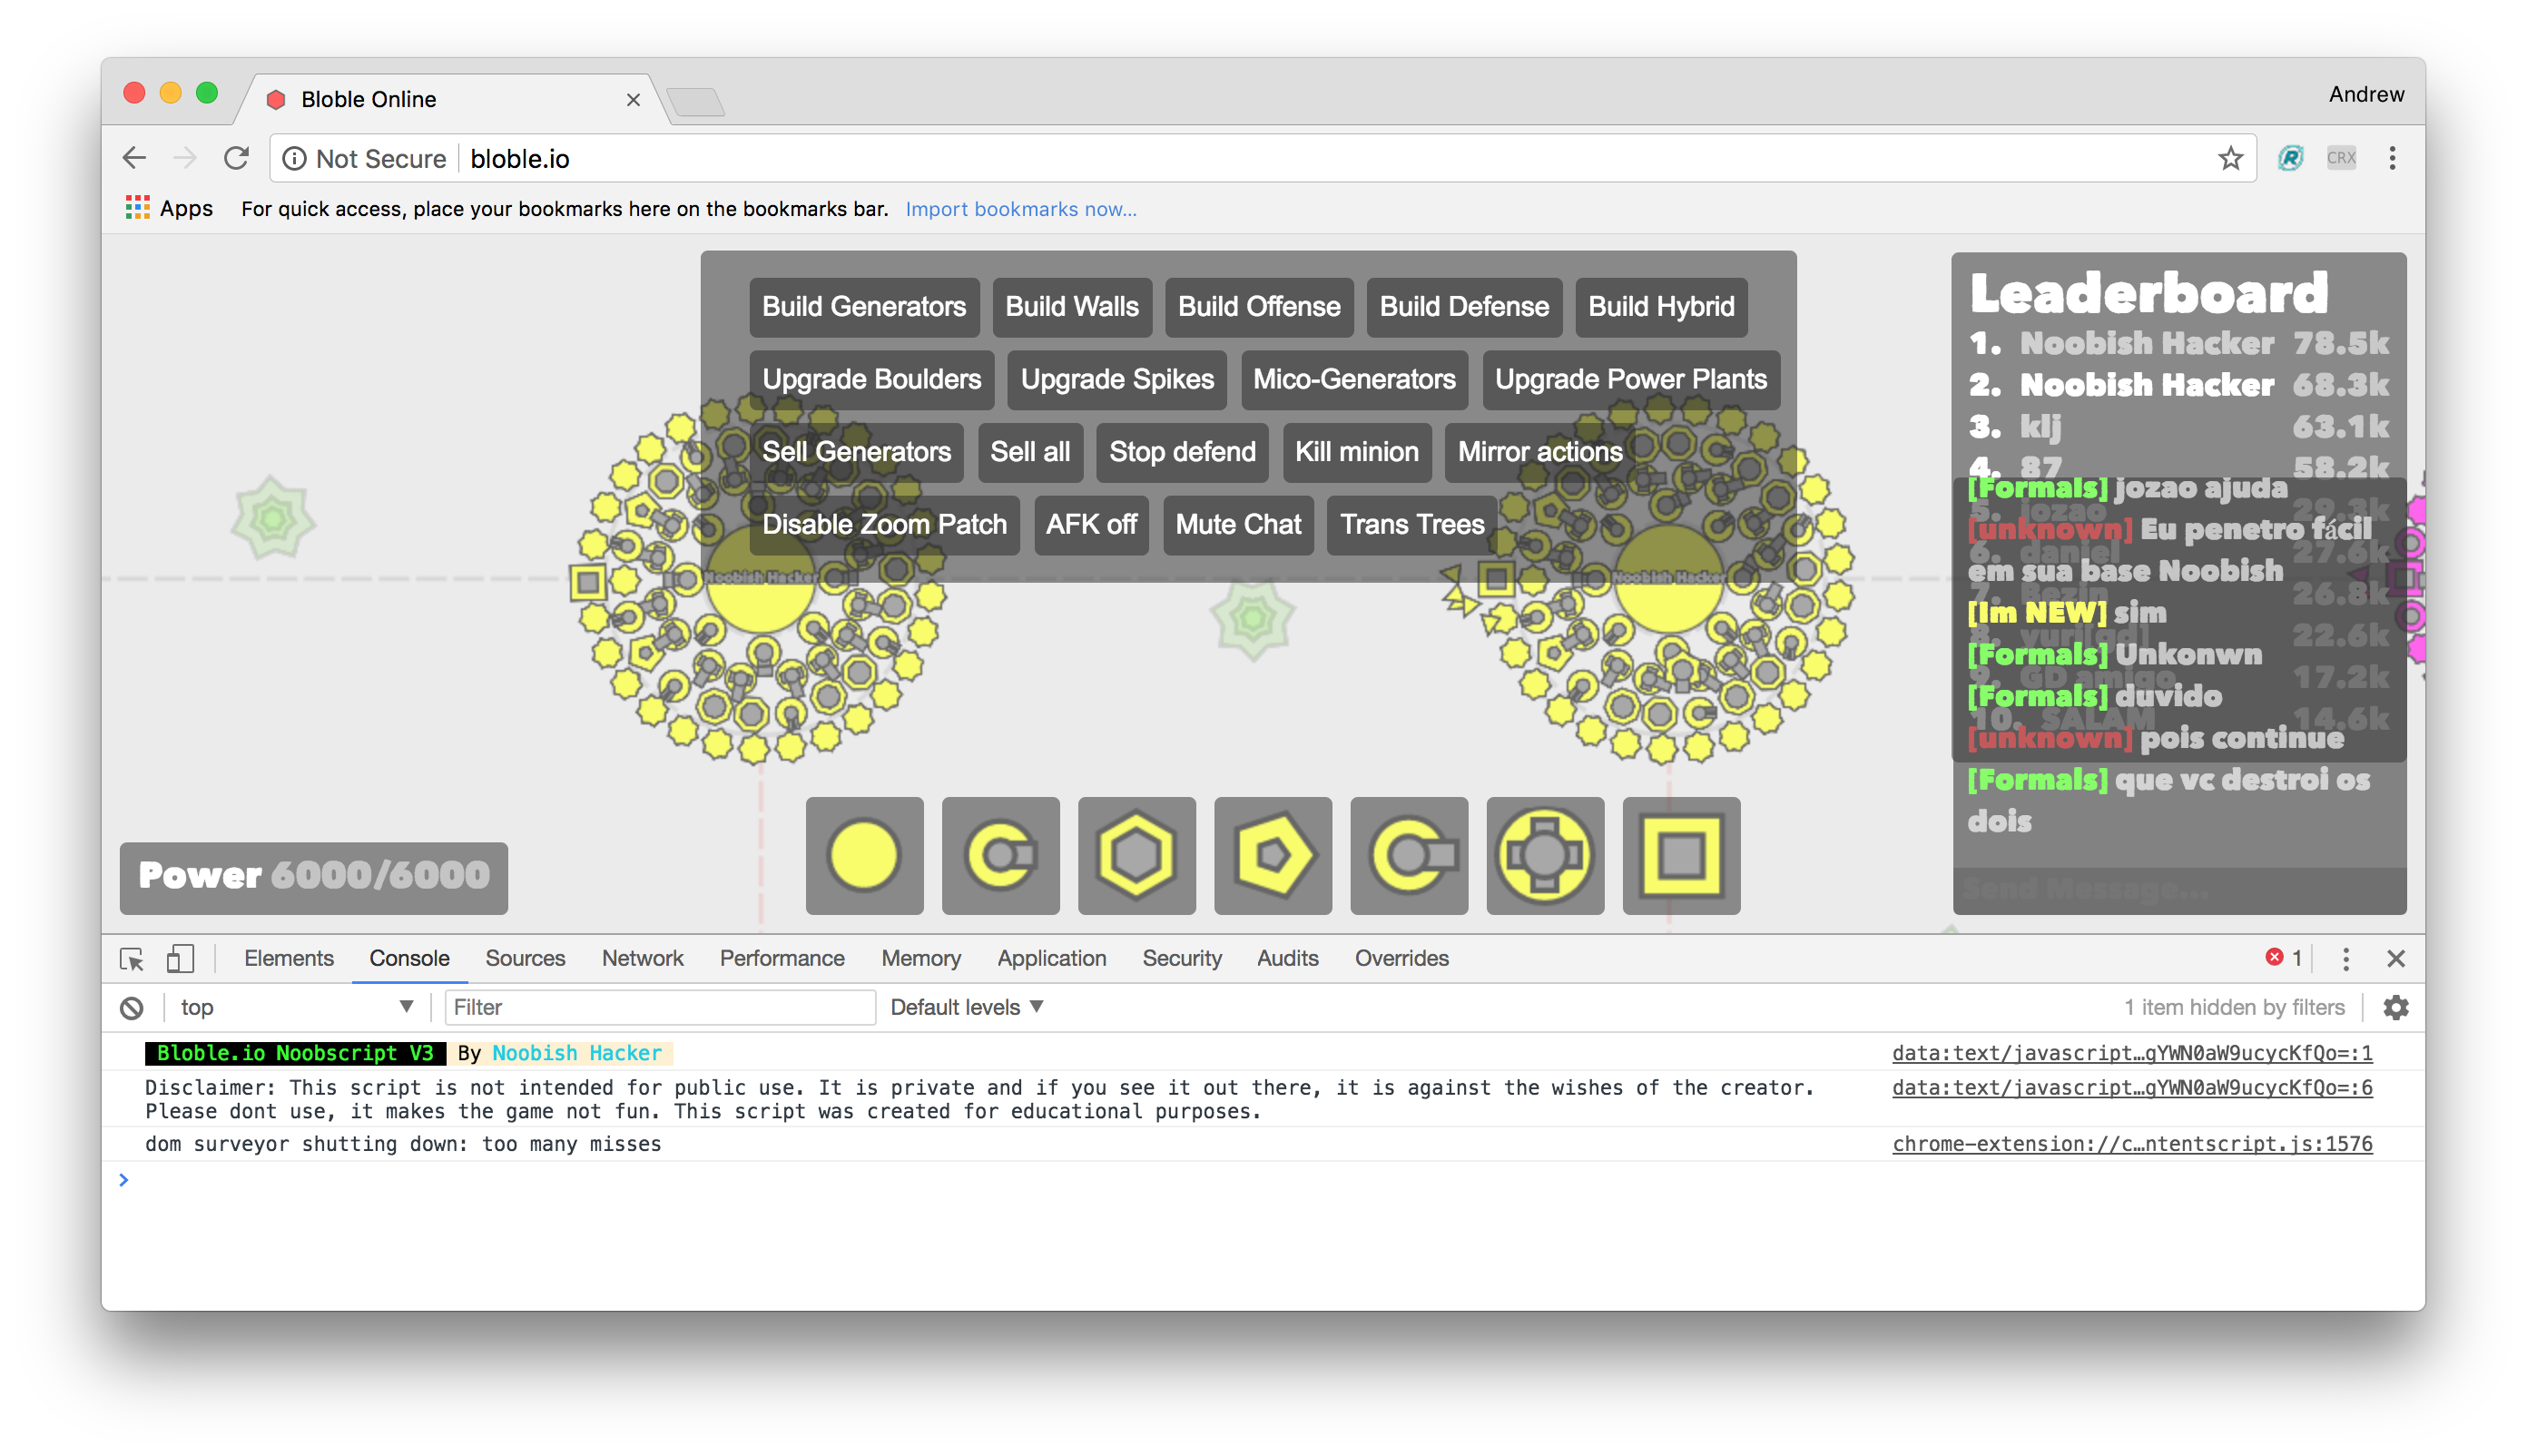This screenshot has width=2527, height=1456.
Task: Select the heavy cannon build icon
Action: 1408,856
